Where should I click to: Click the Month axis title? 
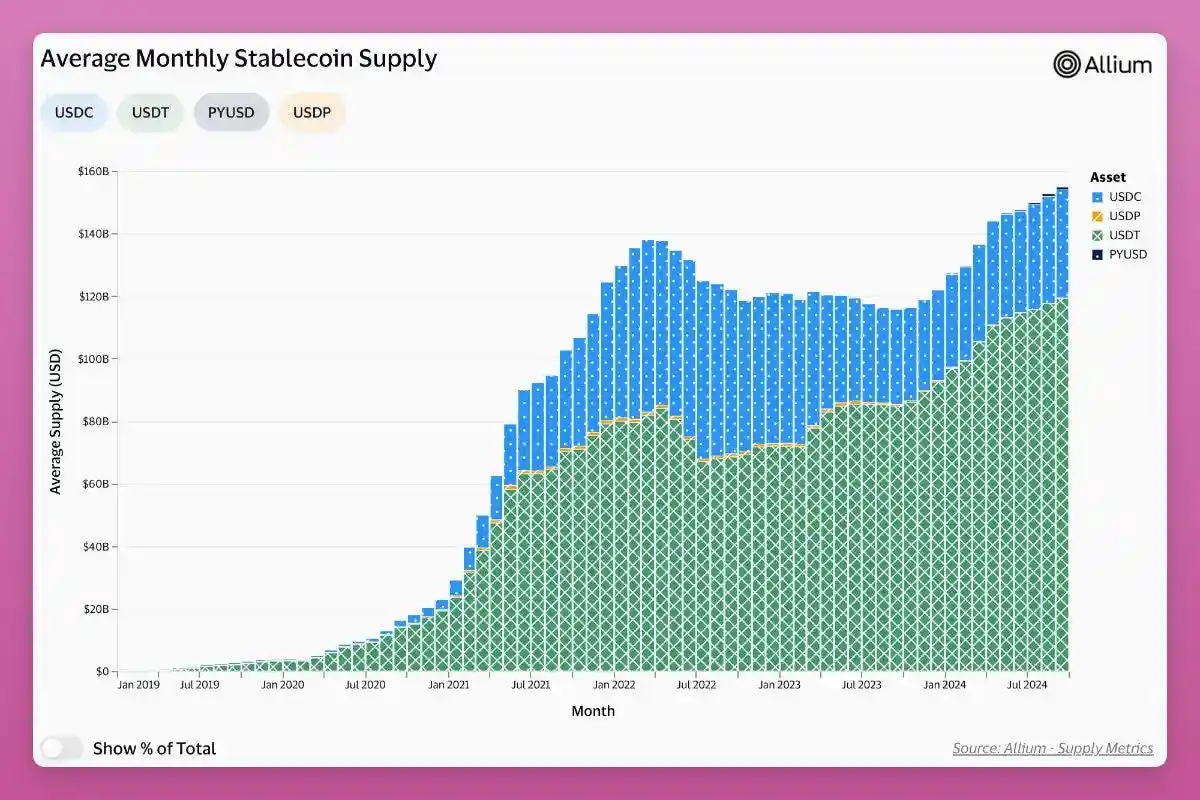tap(593, 711)
